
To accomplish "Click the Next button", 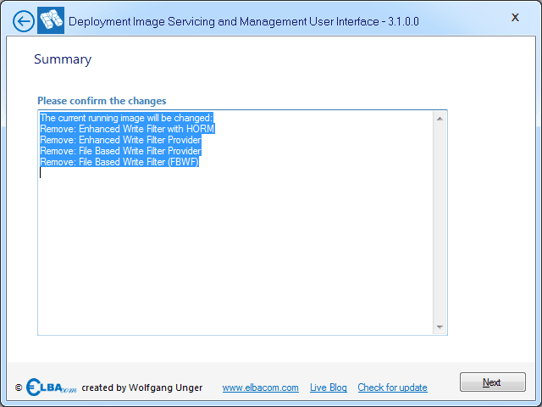I will 493,382.
